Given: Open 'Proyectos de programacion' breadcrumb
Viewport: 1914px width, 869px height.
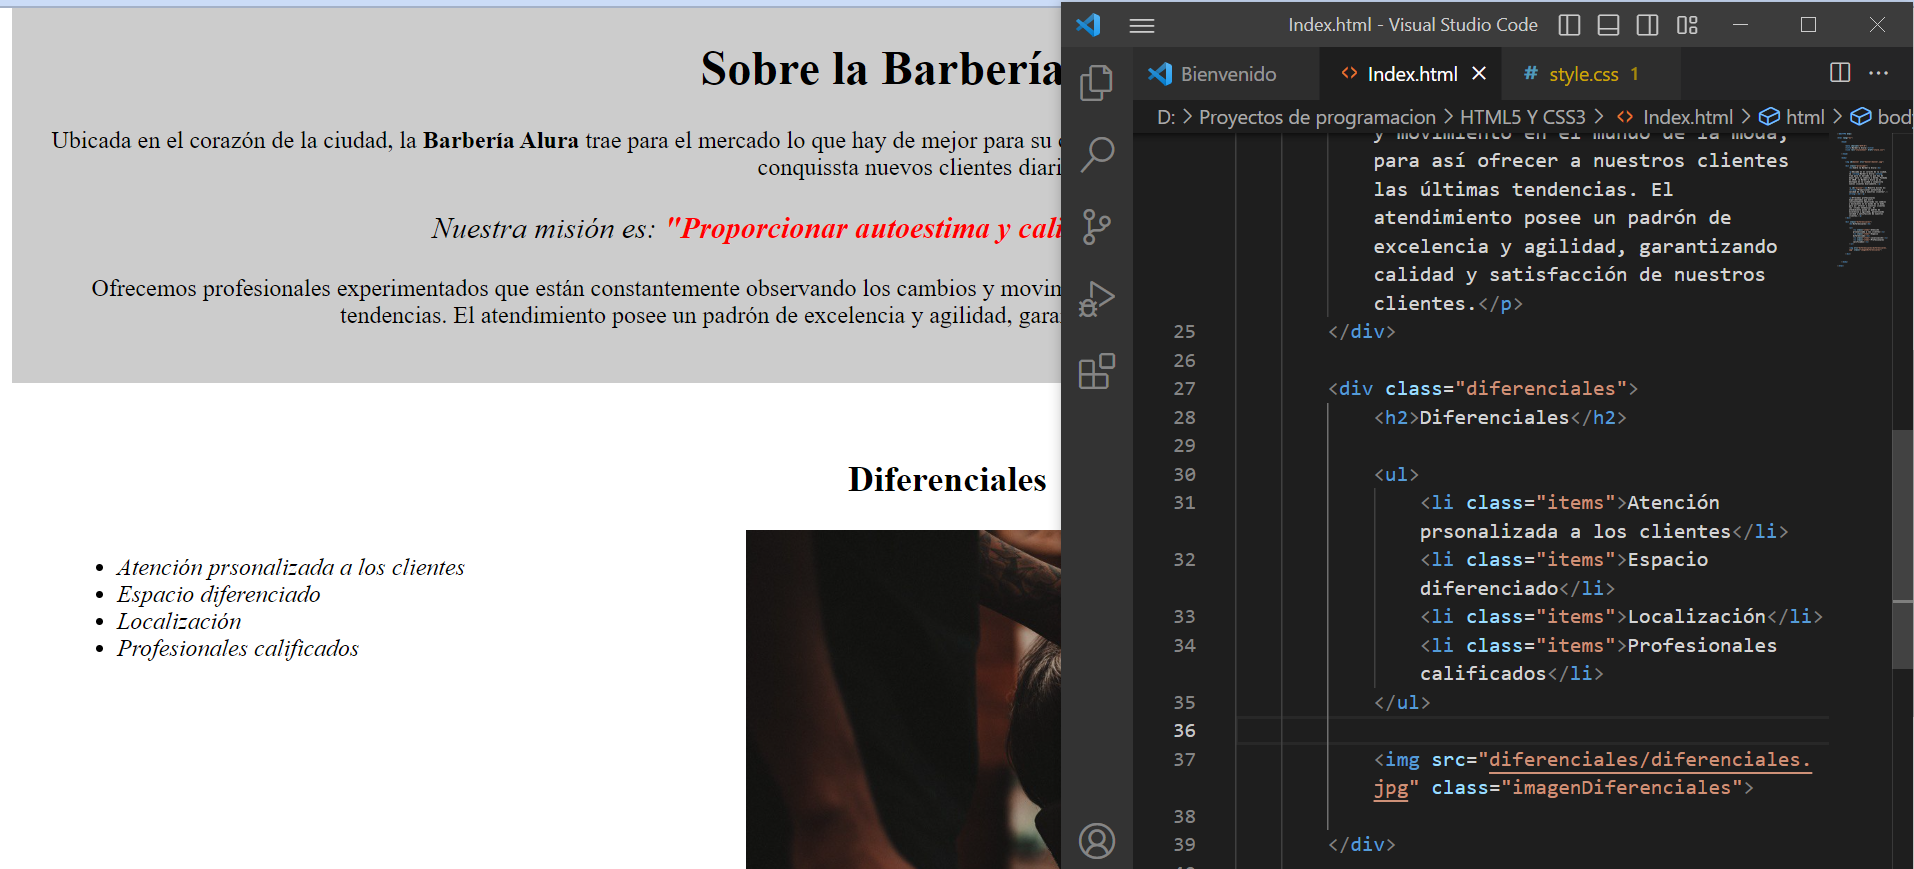Looking at the screenshot, I should (x=1317, y=117).
